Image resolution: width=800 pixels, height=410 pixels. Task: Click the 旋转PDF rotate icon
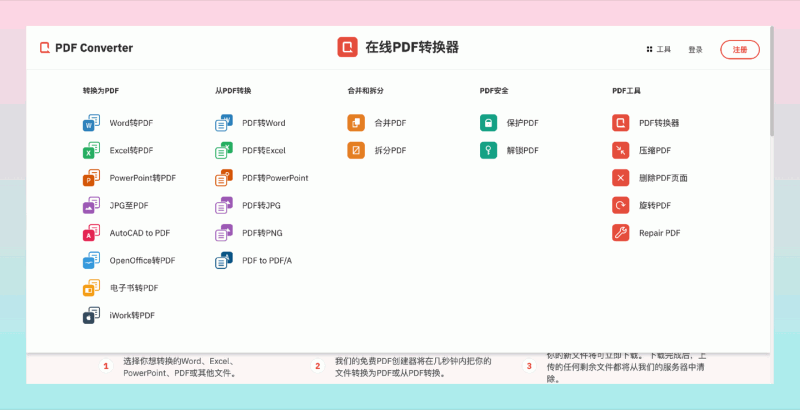click(x=621, y=206)
